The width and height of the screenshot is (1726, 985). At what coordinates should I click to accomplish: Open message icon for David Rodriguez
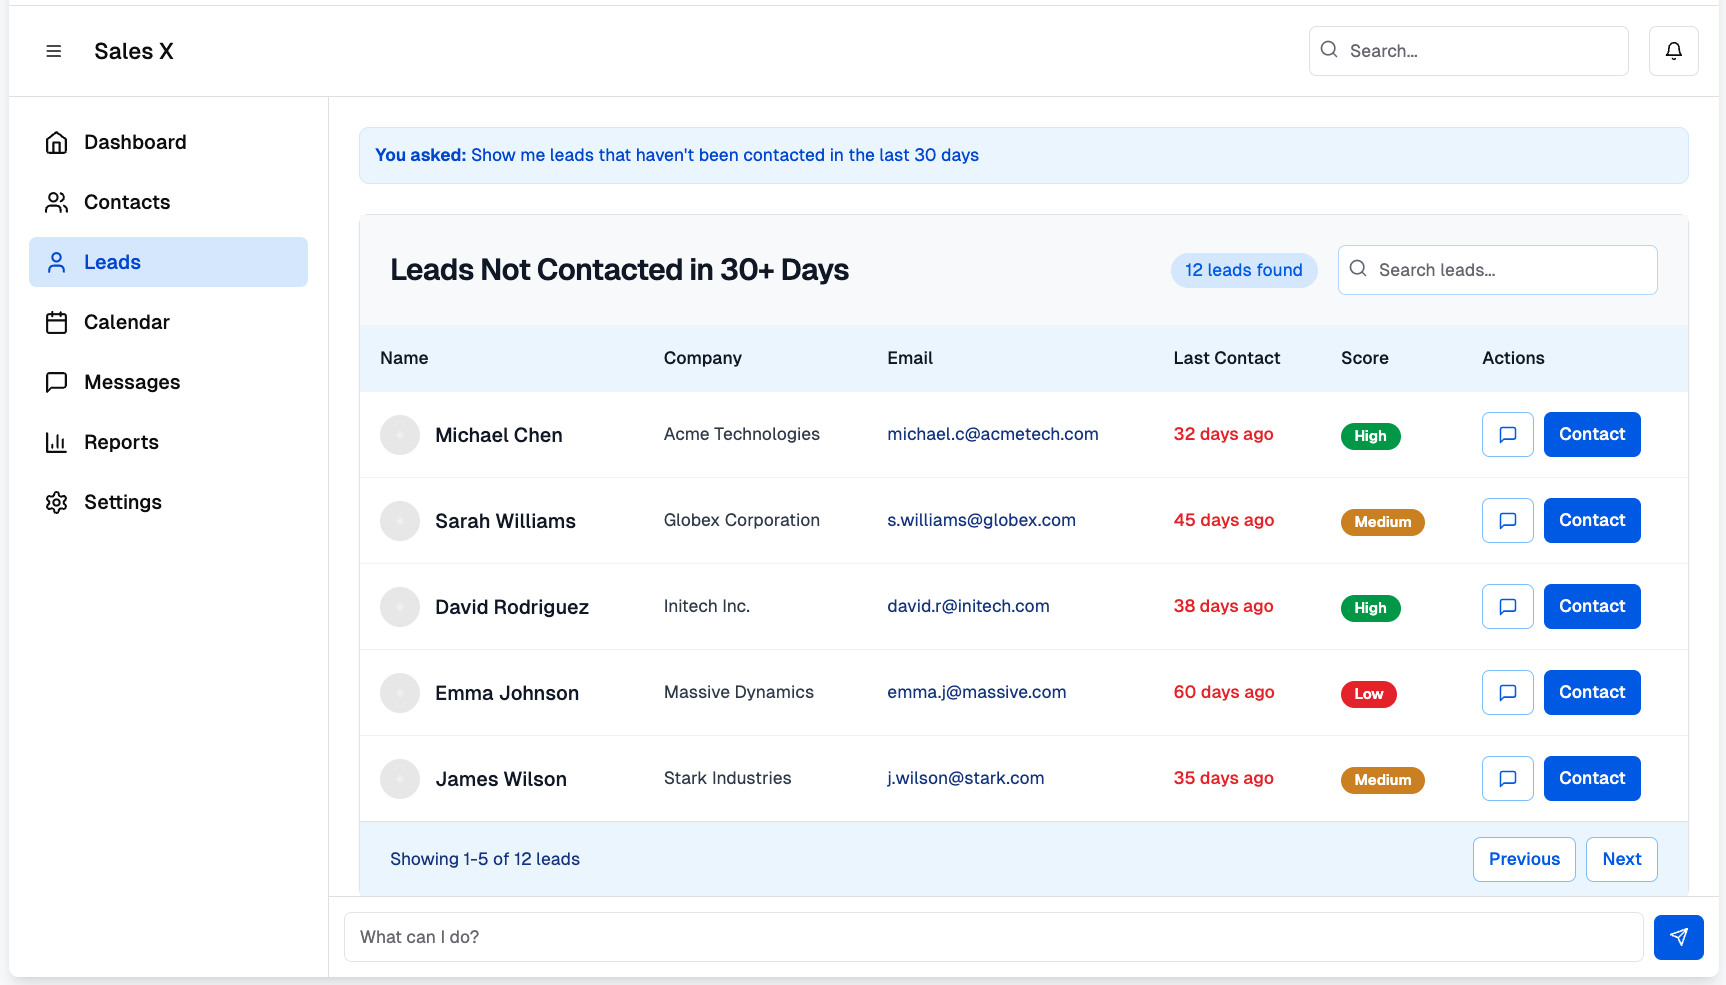coord(1507,606)
